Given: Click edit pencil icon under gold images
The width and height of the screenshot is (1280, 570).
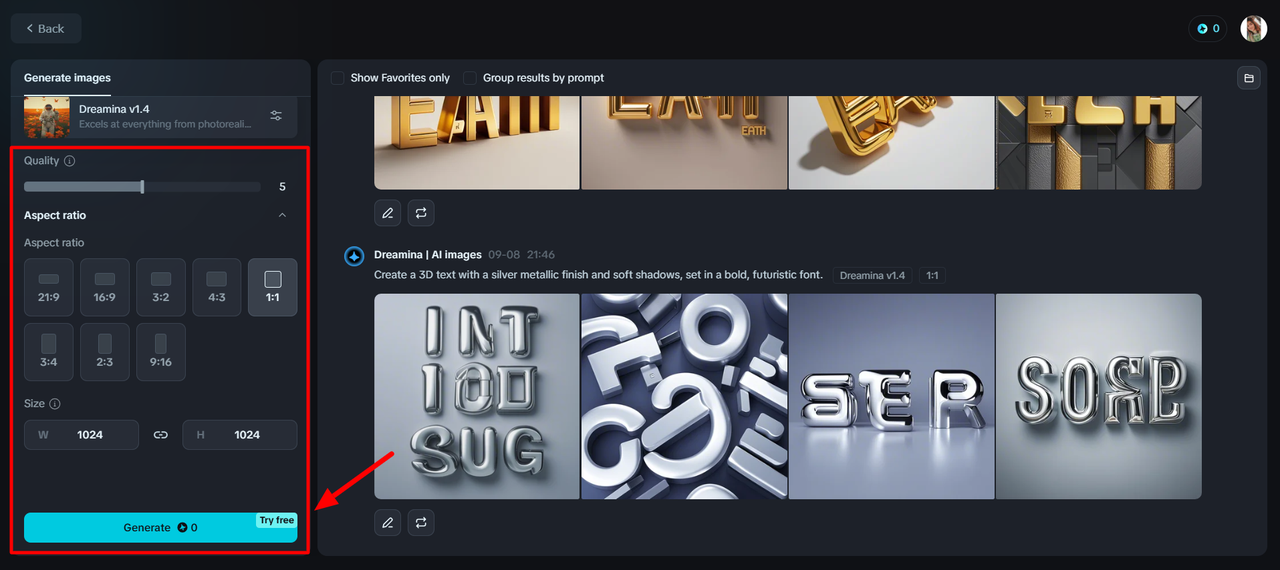Looking at the screenshot, I should point(388,213).
